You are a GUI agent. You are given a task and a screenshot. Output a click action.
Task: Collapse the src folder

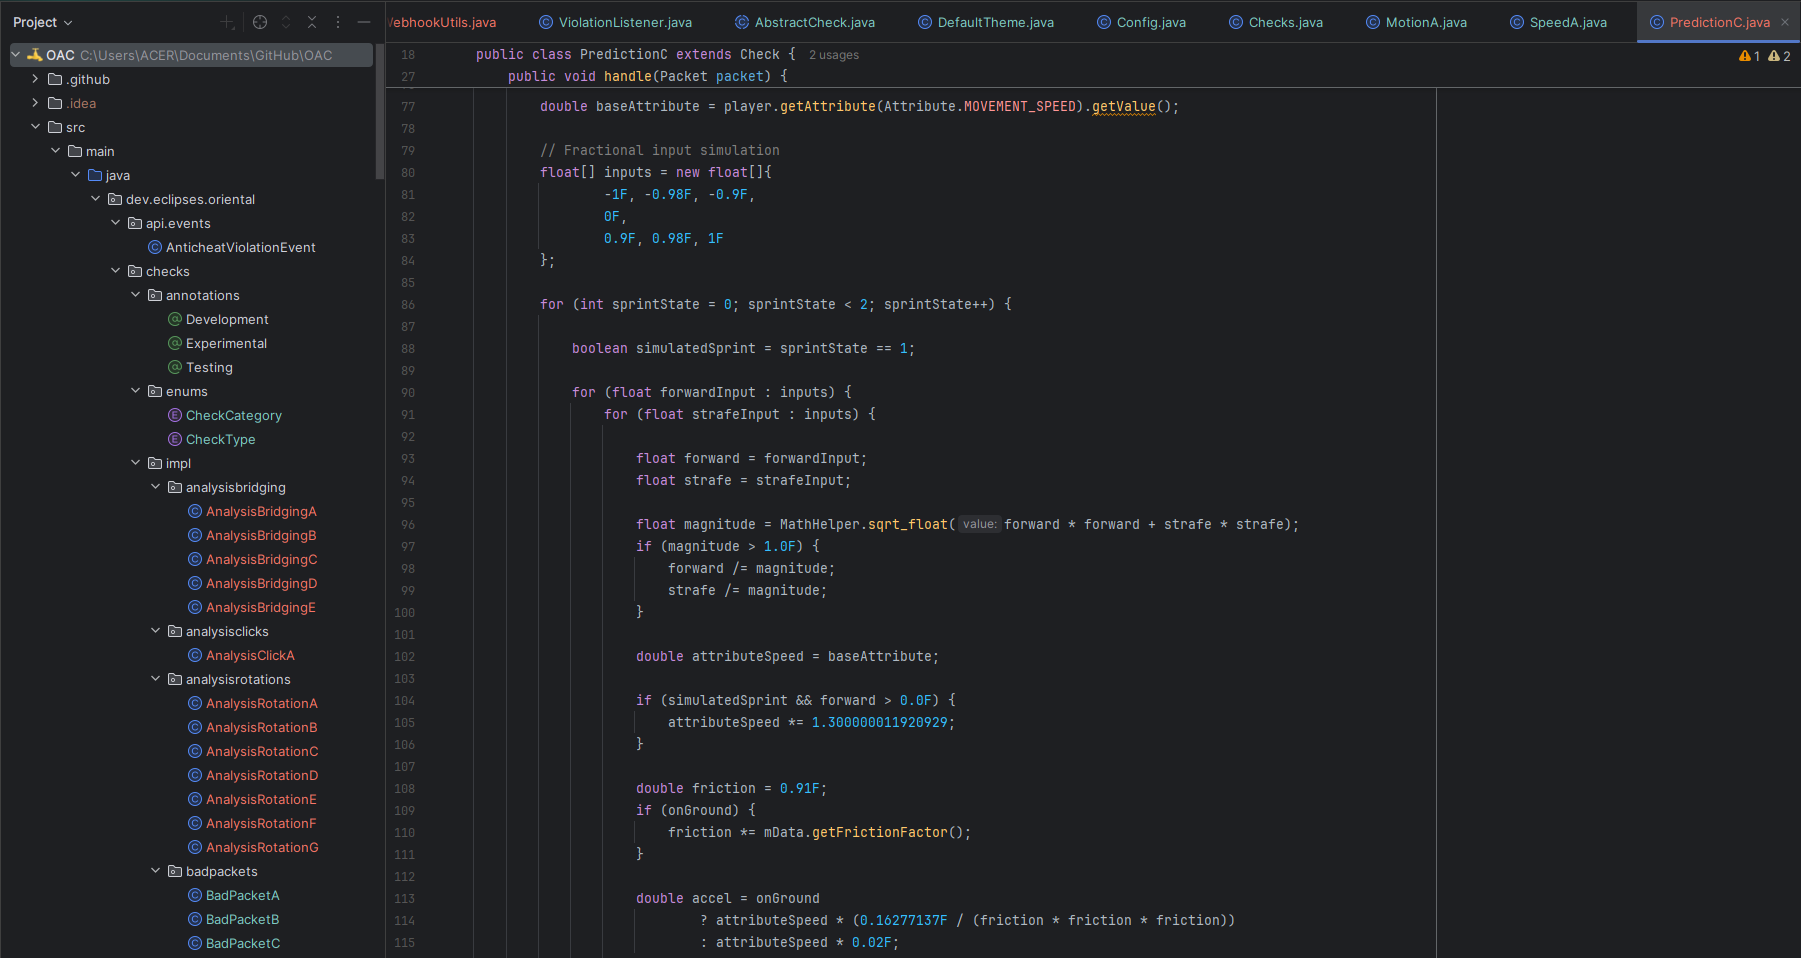point(36,127)
